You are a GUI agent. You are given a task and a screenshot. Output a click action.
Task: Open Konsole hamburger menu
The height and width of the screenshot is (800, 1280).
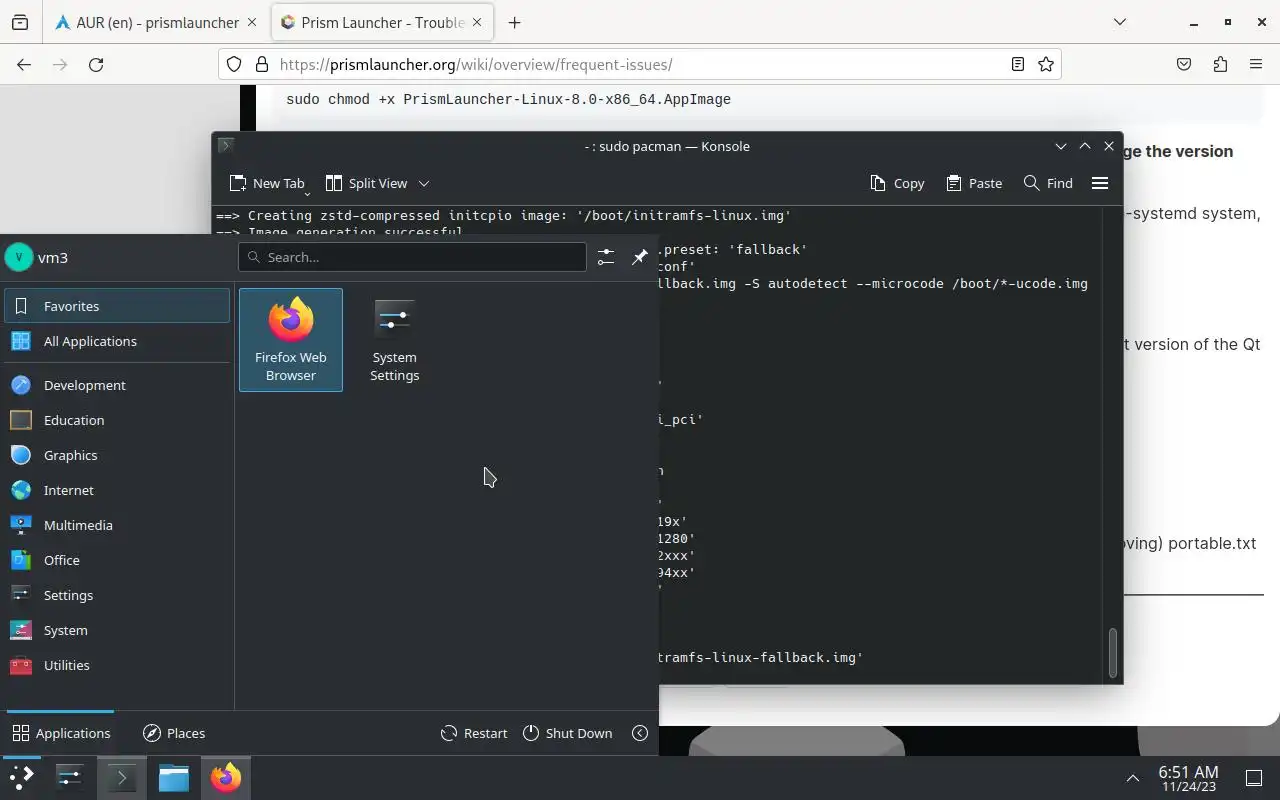click(x=1100, y=183)
